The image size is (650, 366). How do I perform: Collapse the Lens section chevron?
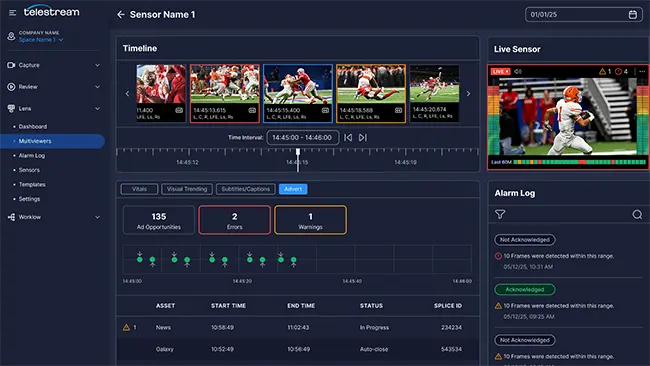97,109
